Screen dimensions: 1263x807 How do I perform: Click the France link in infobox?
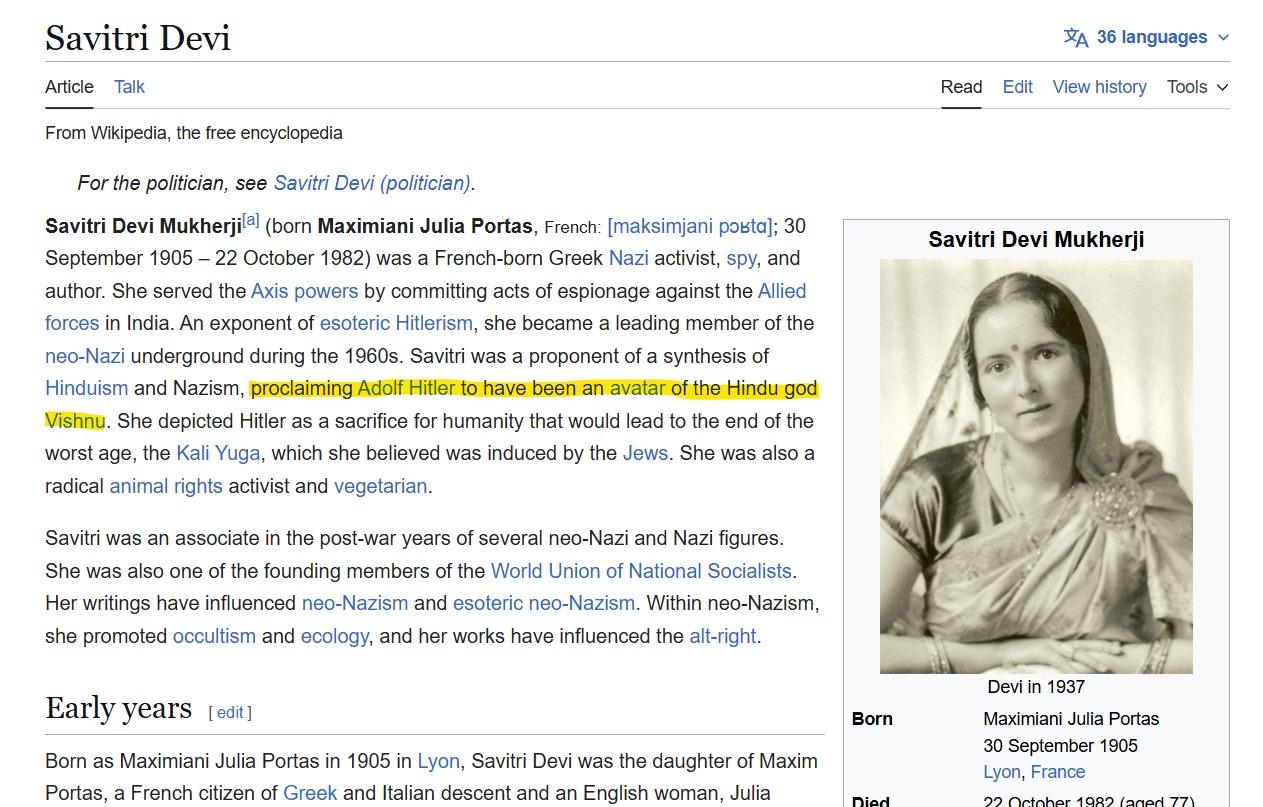(x=1058, y=772)
